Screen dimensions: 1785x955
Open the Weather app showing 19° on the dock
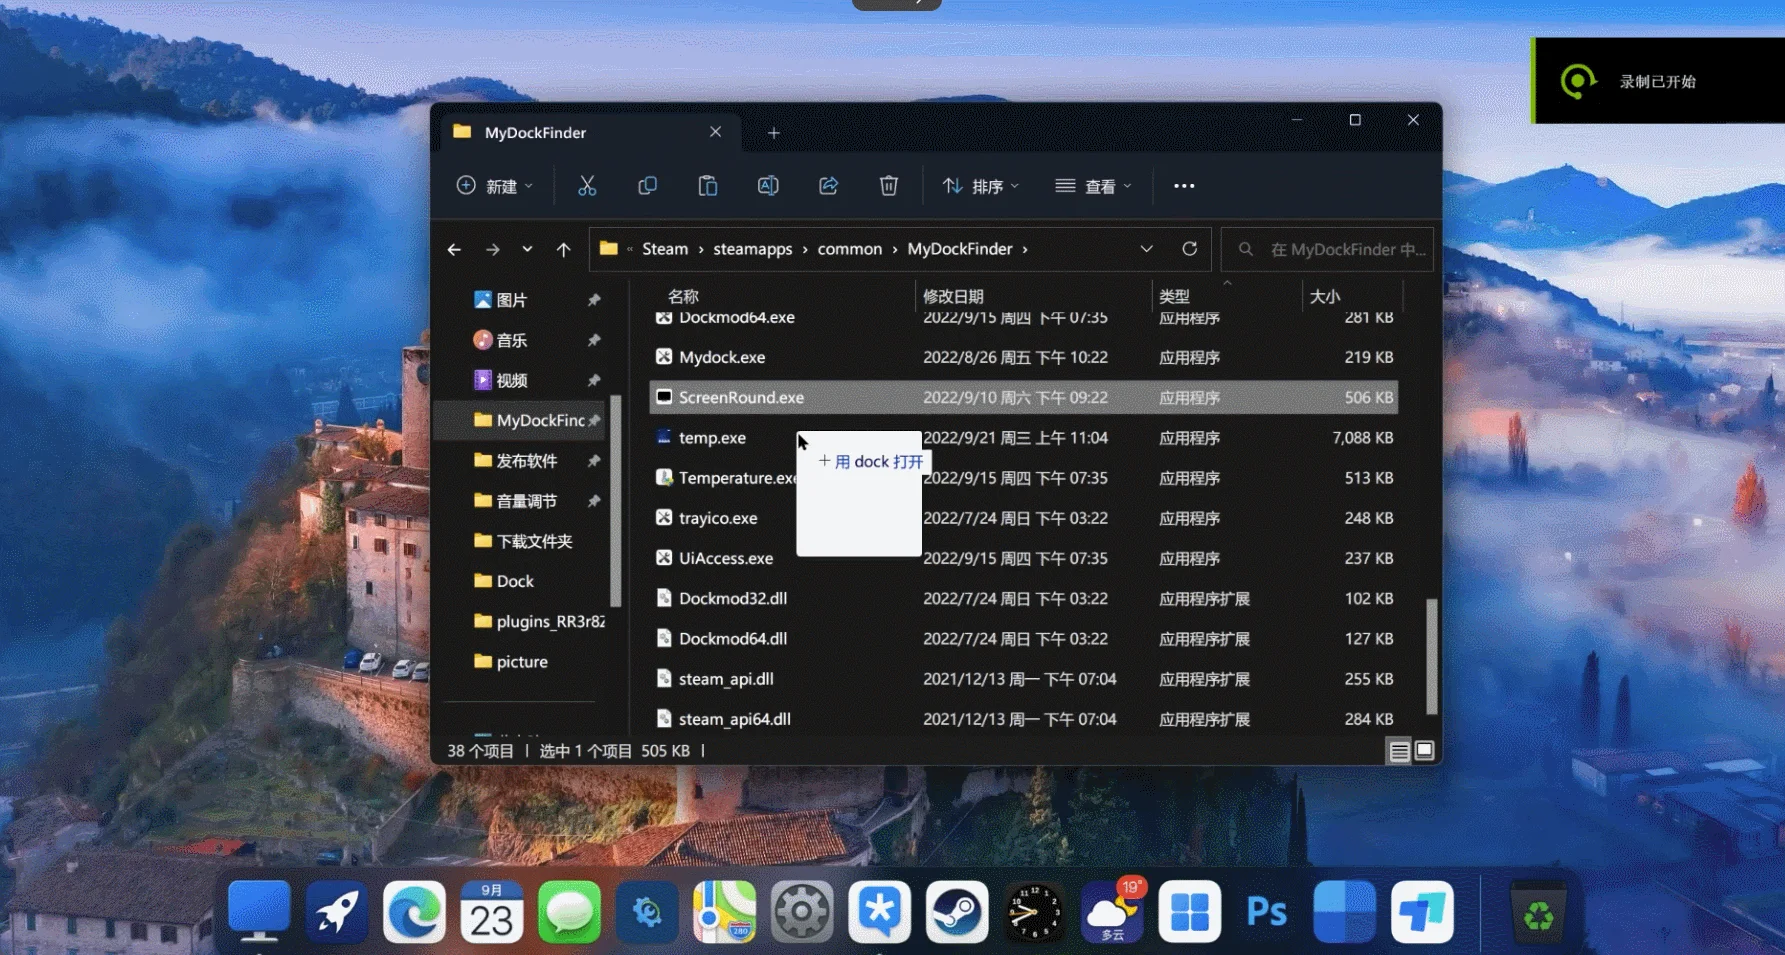click(x=1111, y=911)
